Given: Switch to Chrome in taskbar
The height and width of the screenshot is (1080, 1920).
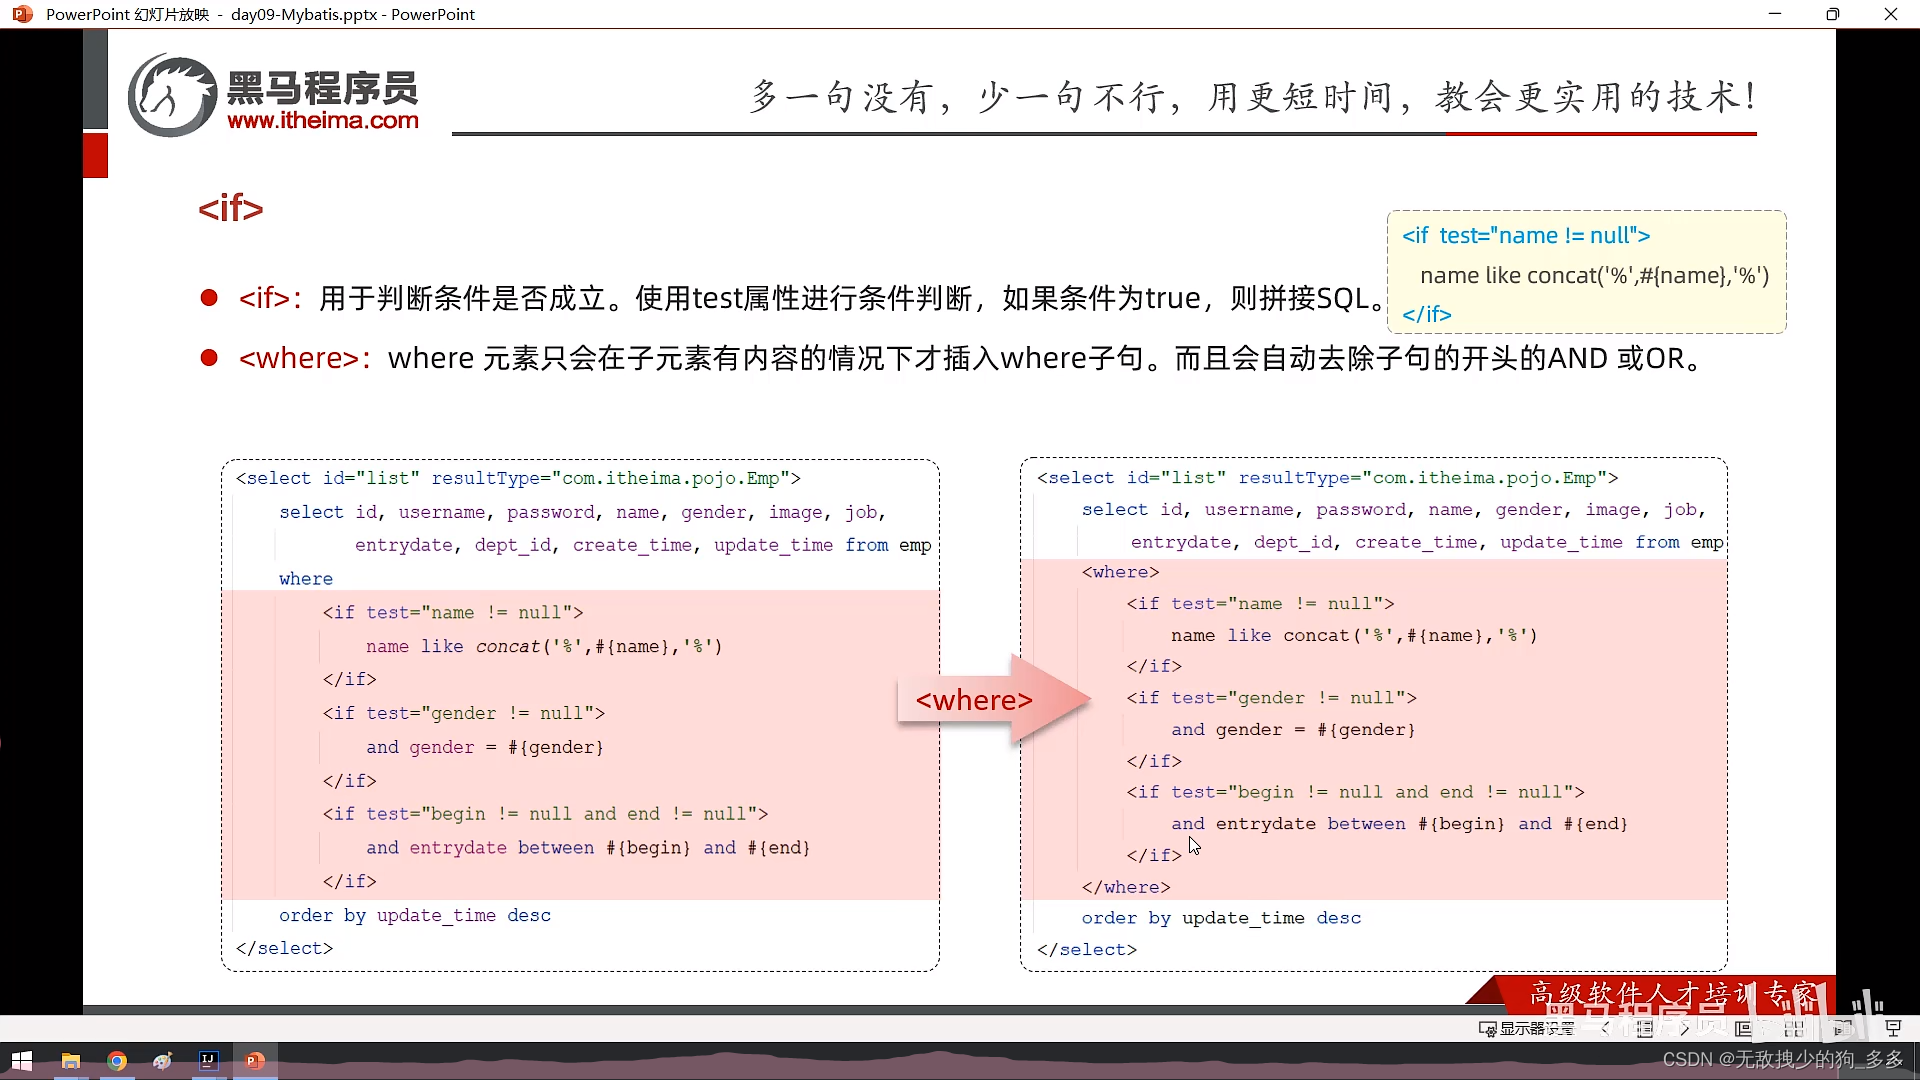Looking at the screenshot, I should pos(117,1061).
